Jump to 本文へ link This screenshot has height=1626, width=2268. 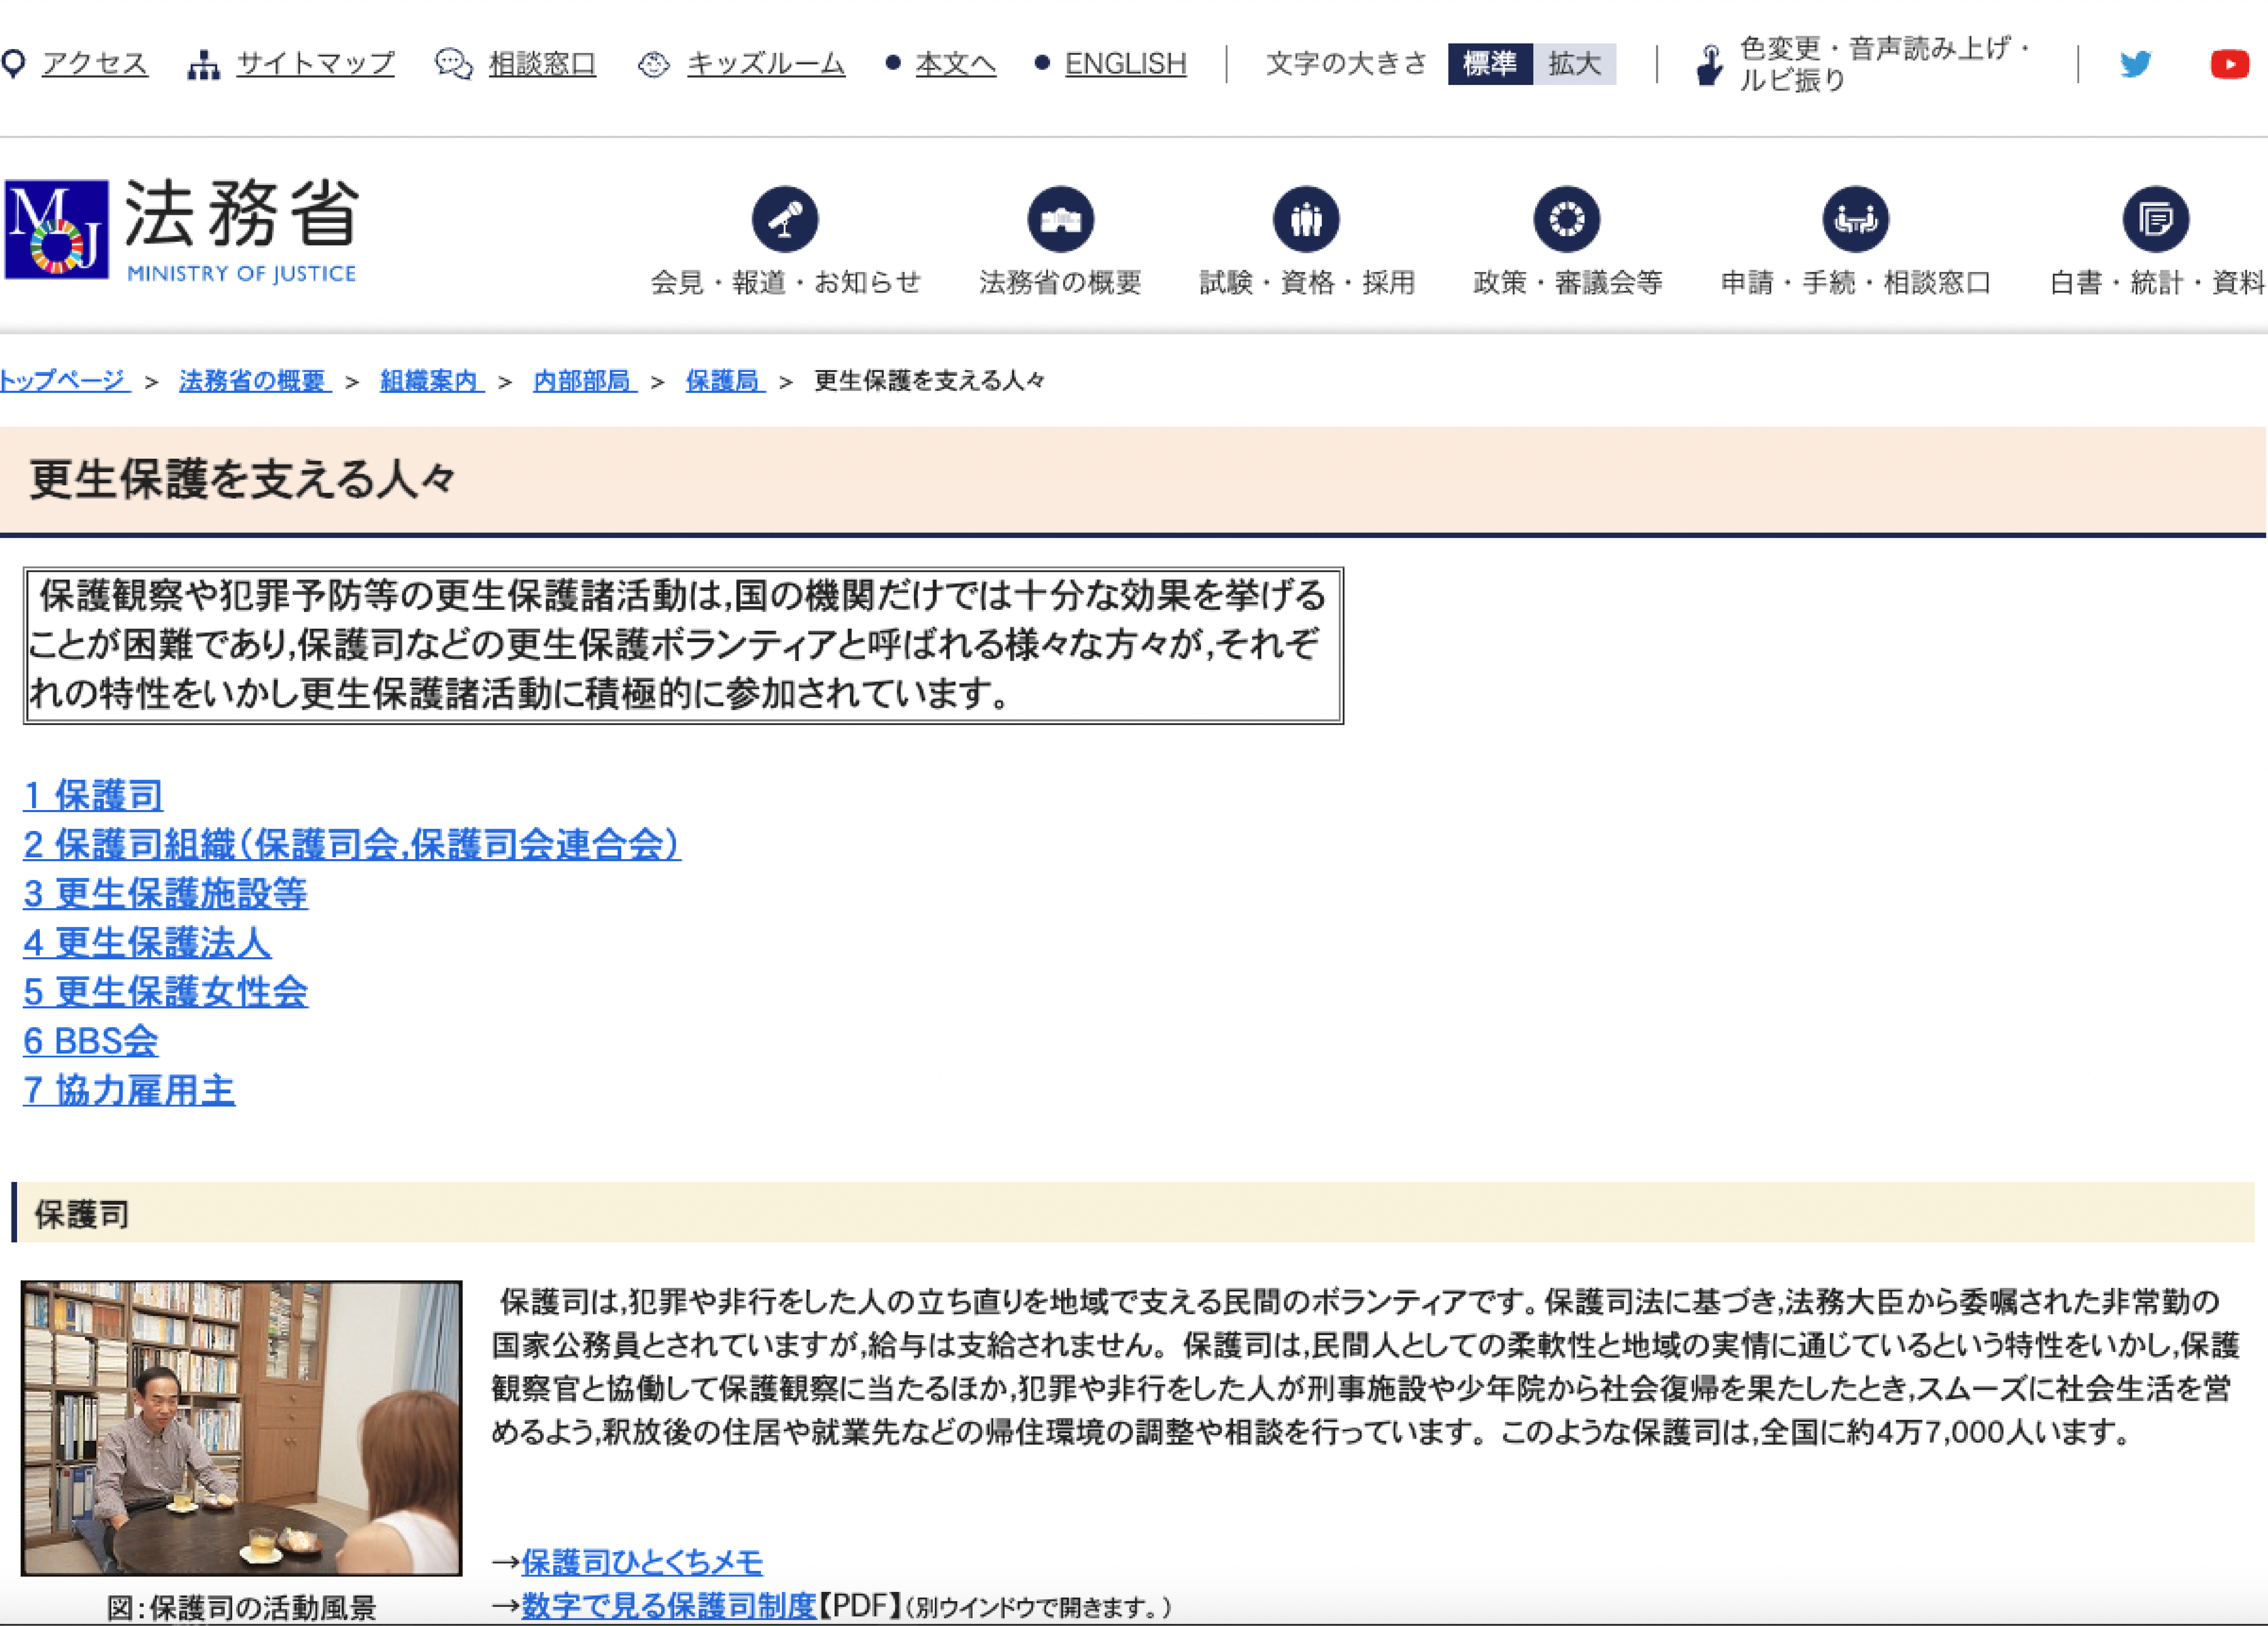point(956,64)
